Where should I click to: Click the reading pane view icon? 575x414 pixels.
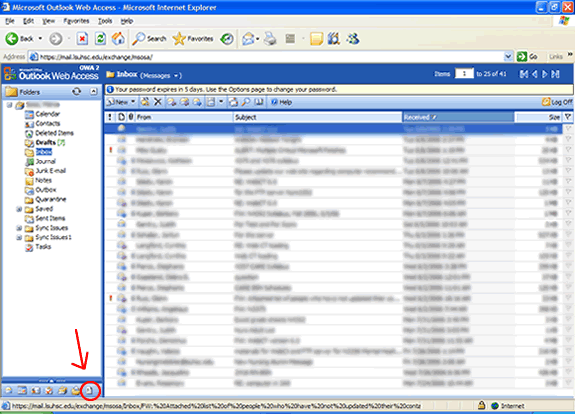tap(210, 102)
